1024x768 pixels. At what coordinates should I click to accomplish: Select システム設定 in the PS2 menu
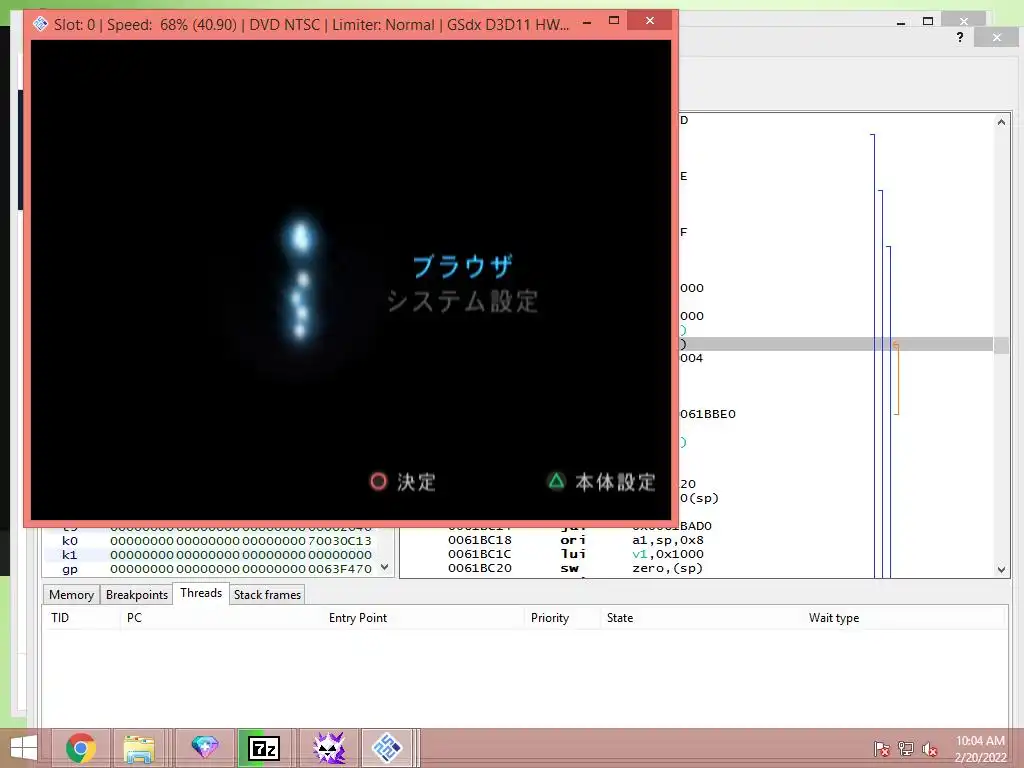[462, 301]
